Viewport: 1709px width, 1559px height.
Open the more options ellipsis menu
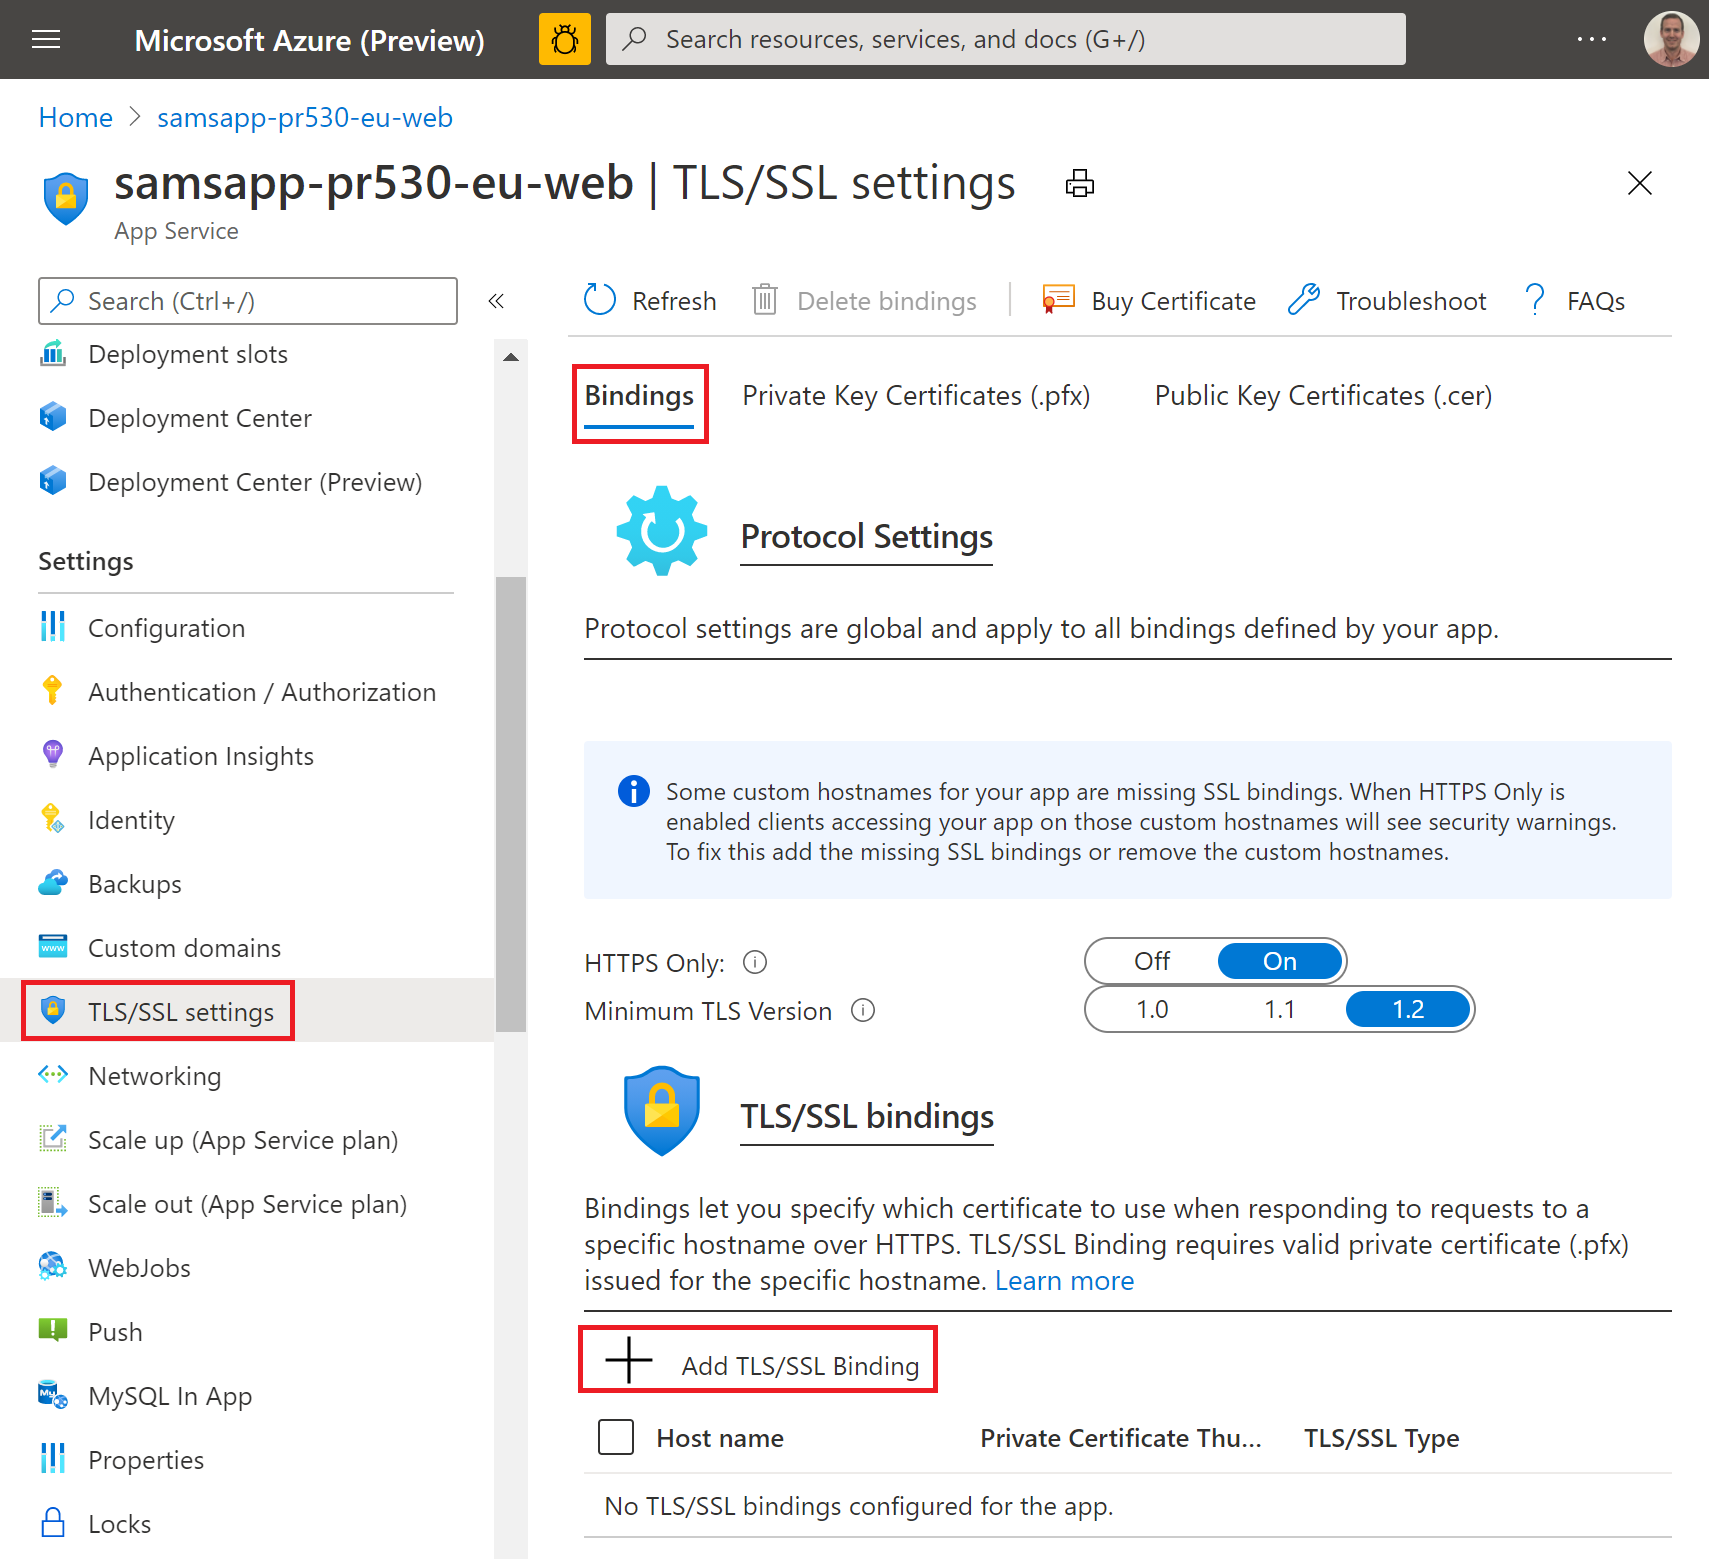pos(1591,40)
